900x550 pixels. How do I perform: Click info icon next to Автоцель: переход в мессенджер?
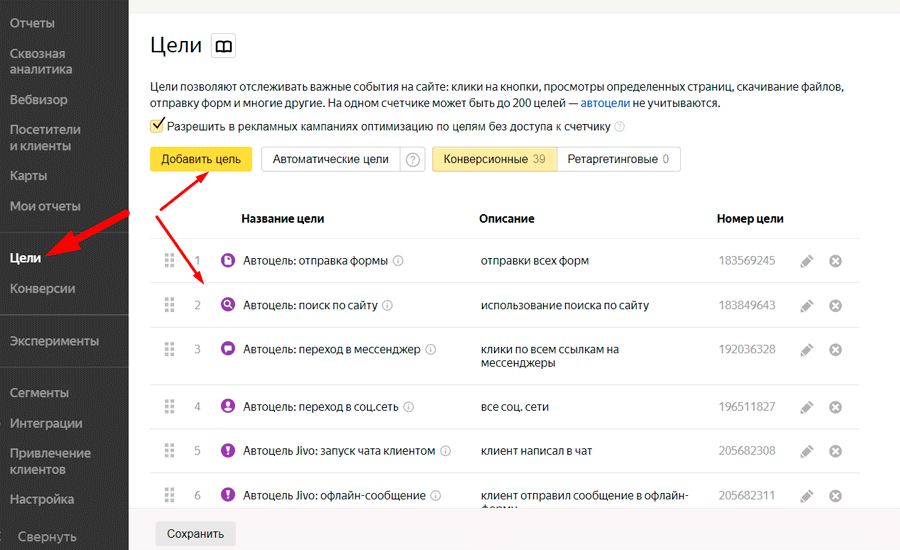pos(430,349)
